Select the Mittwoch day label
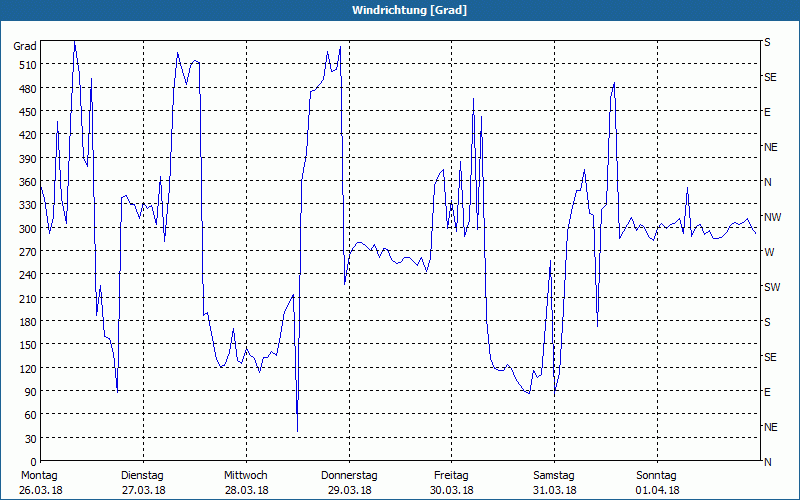 point(245,476)
